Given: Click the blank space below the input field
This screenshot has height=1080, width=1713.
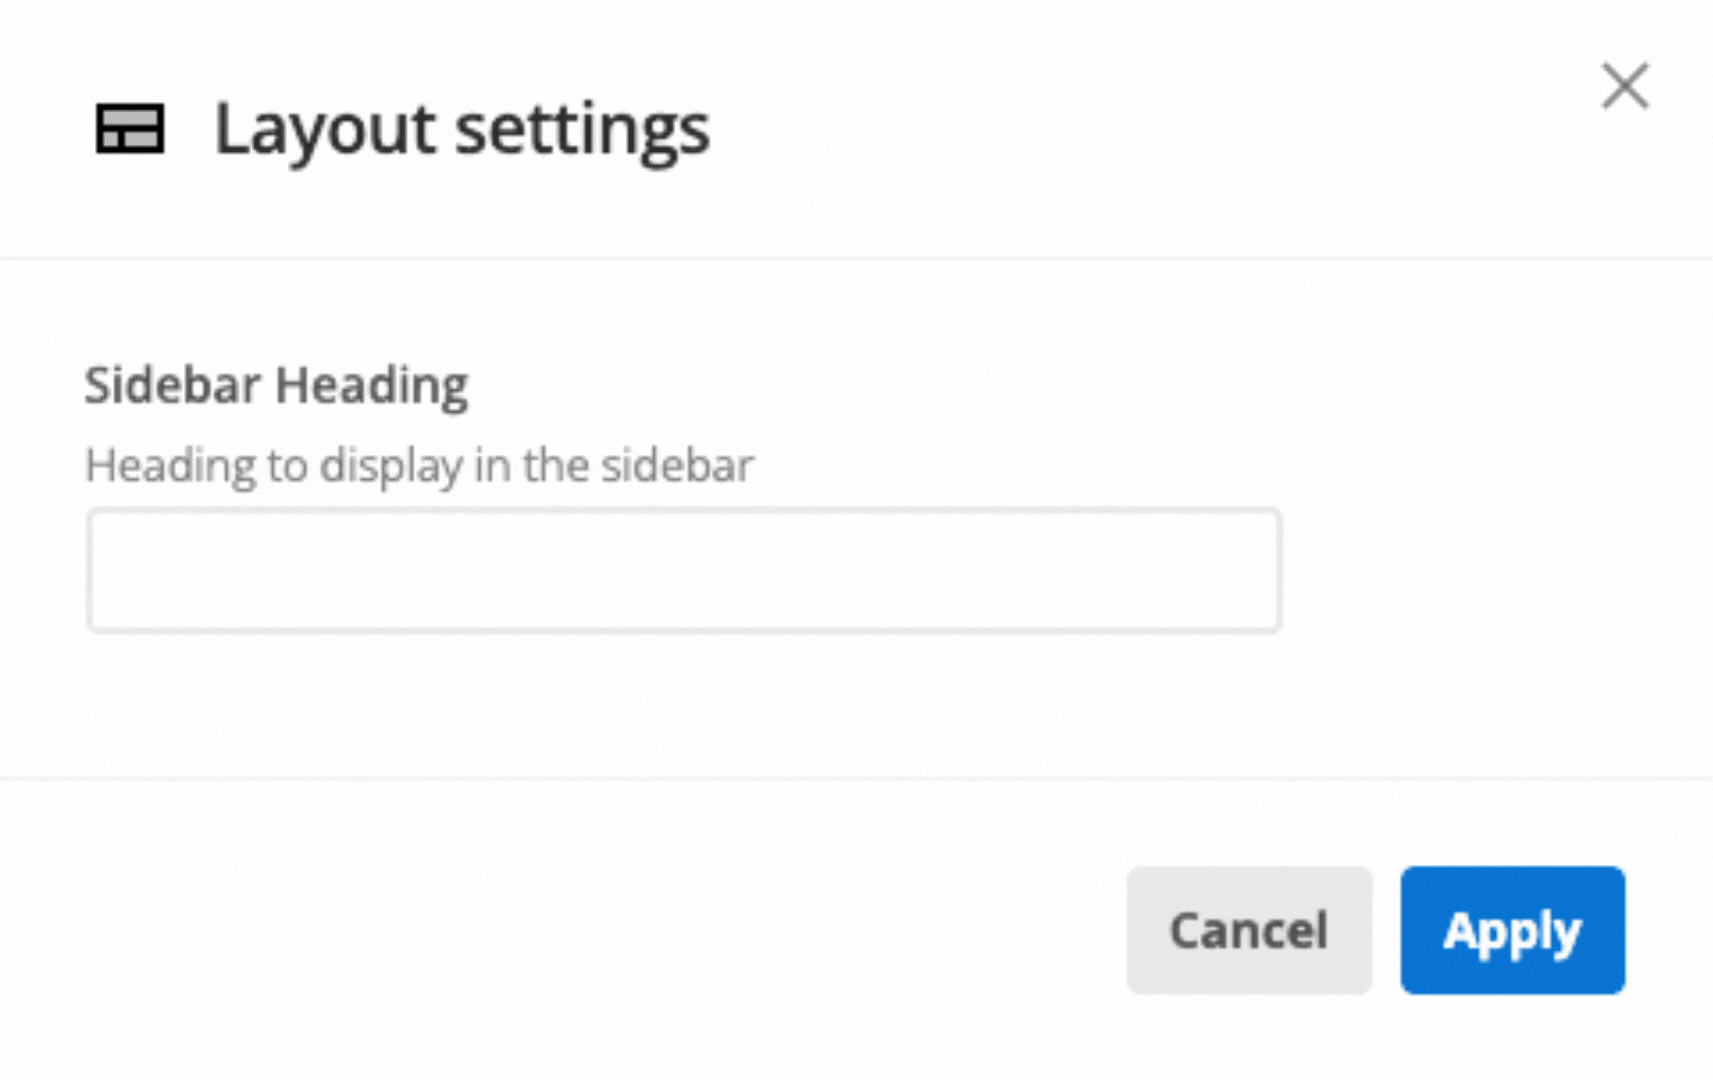Looking at the screenshot, I should tap(683, 700).
